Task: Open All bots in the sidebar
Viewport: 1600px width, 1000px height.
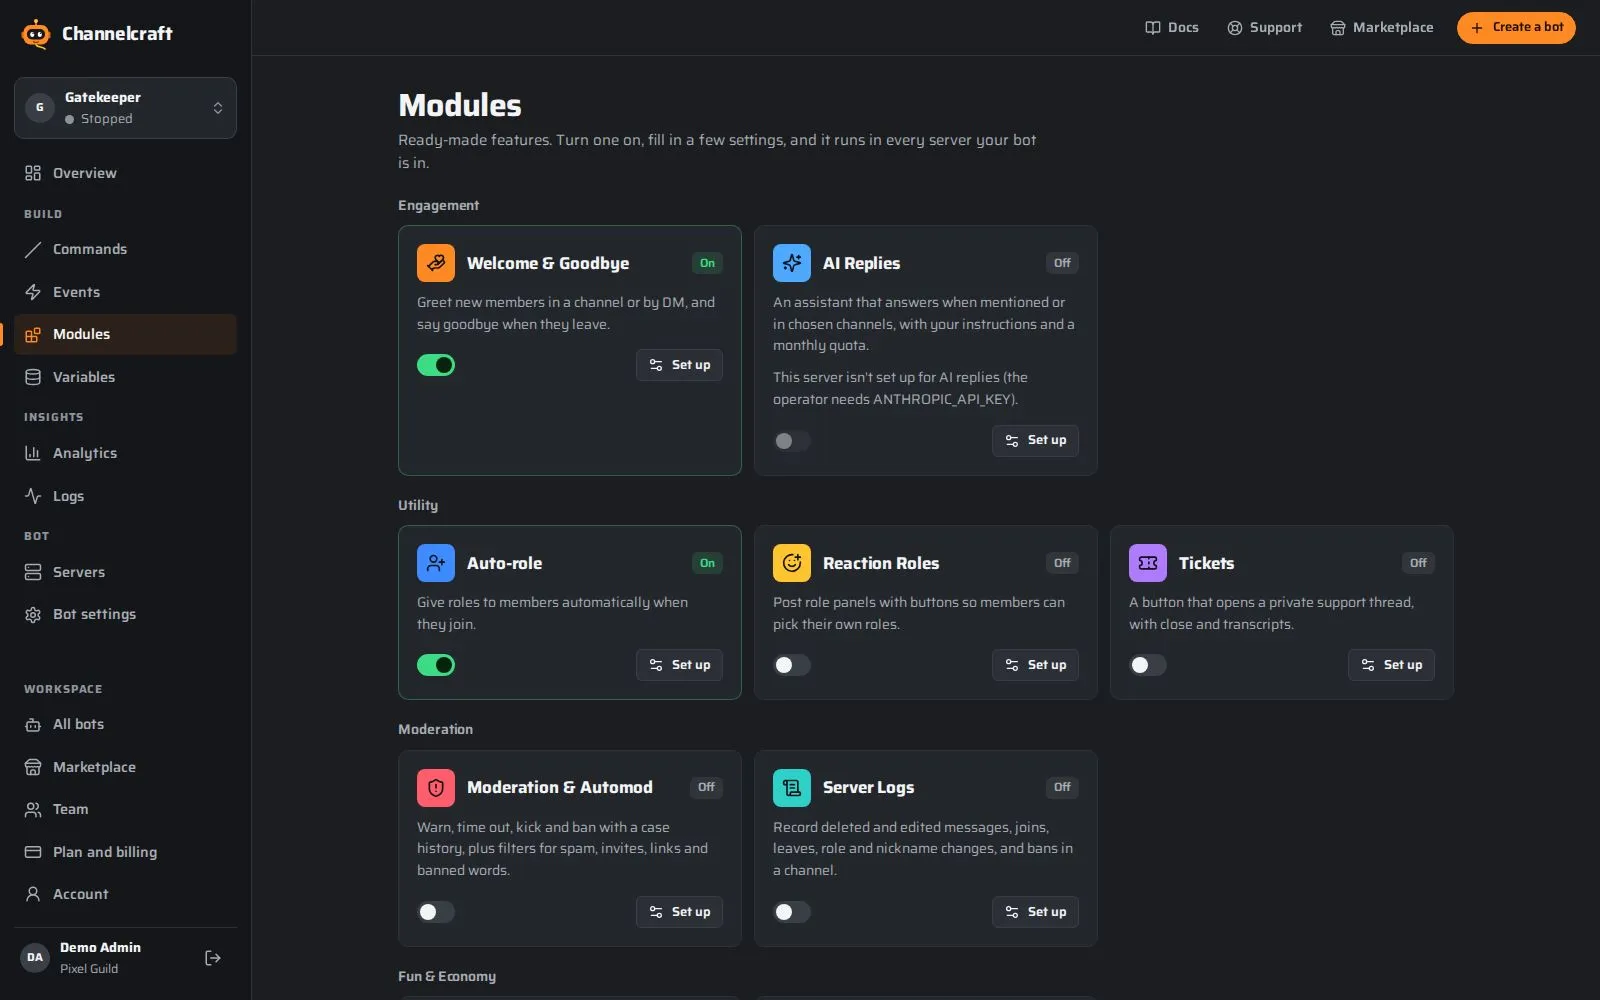Action: 125,724
